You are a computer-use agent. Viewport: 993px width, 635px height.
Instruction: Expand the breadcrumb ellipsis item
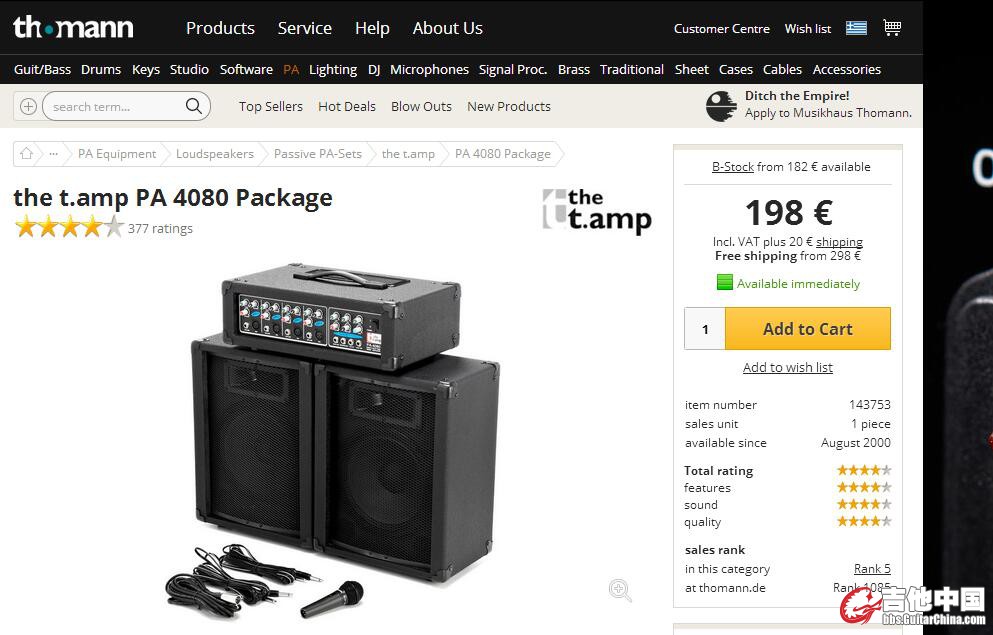click(53, 154)
